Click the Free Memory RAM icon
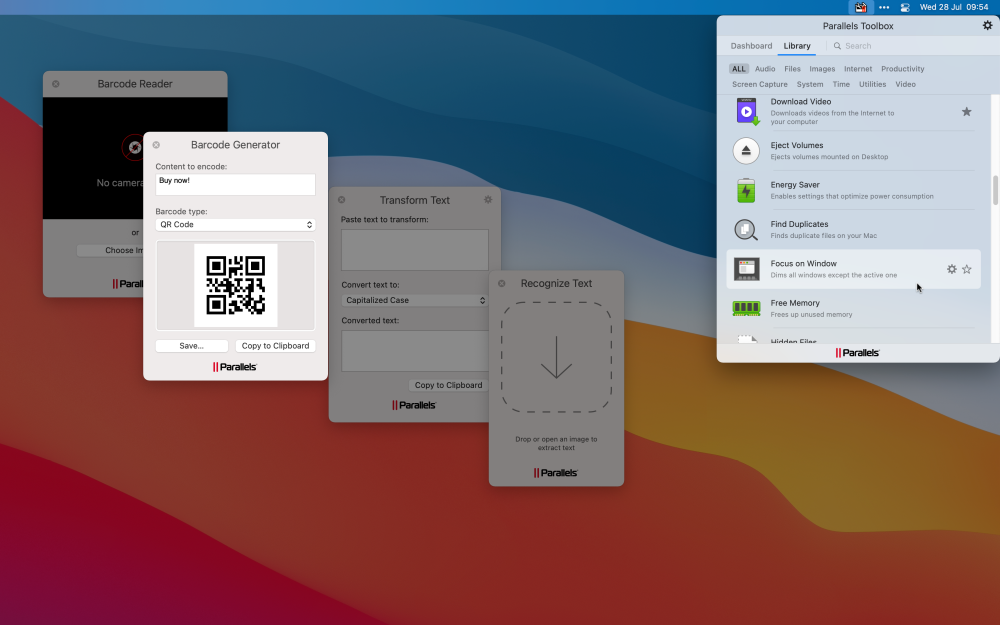Viewport: 1000px width, 625px height. click(746, 309)
